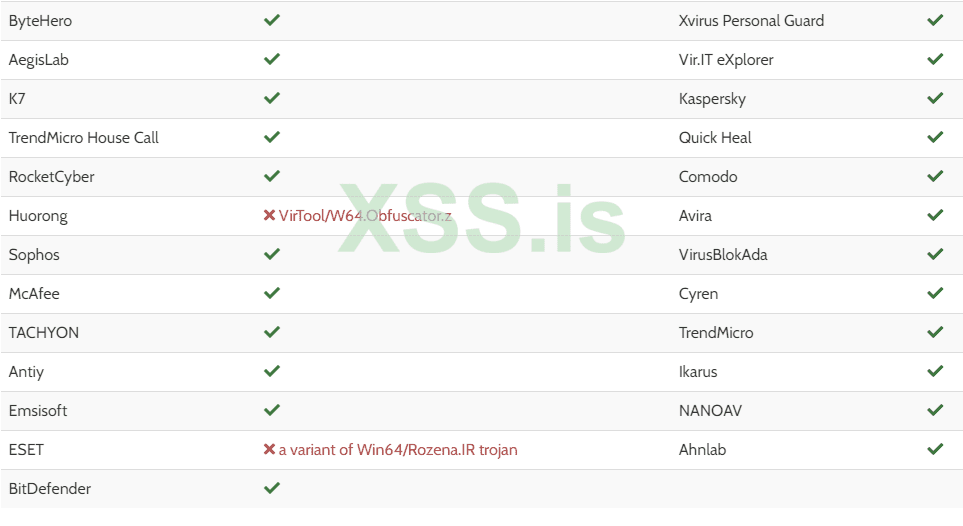Click the green checkmark next to Emsisoft
The image size is (963, 526).
pos(271,410)
